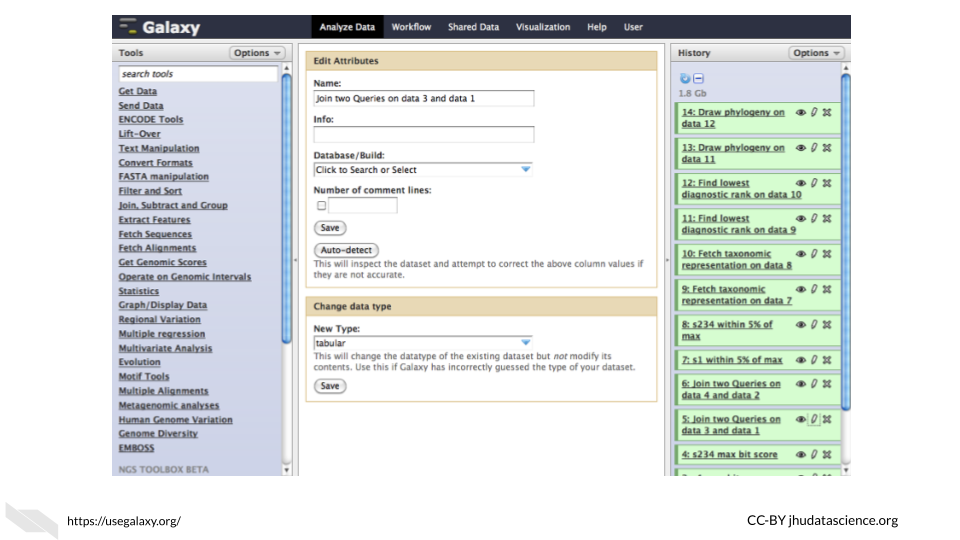
Task: Switch to the Analyze Data tab
Action: coord(347,27)
